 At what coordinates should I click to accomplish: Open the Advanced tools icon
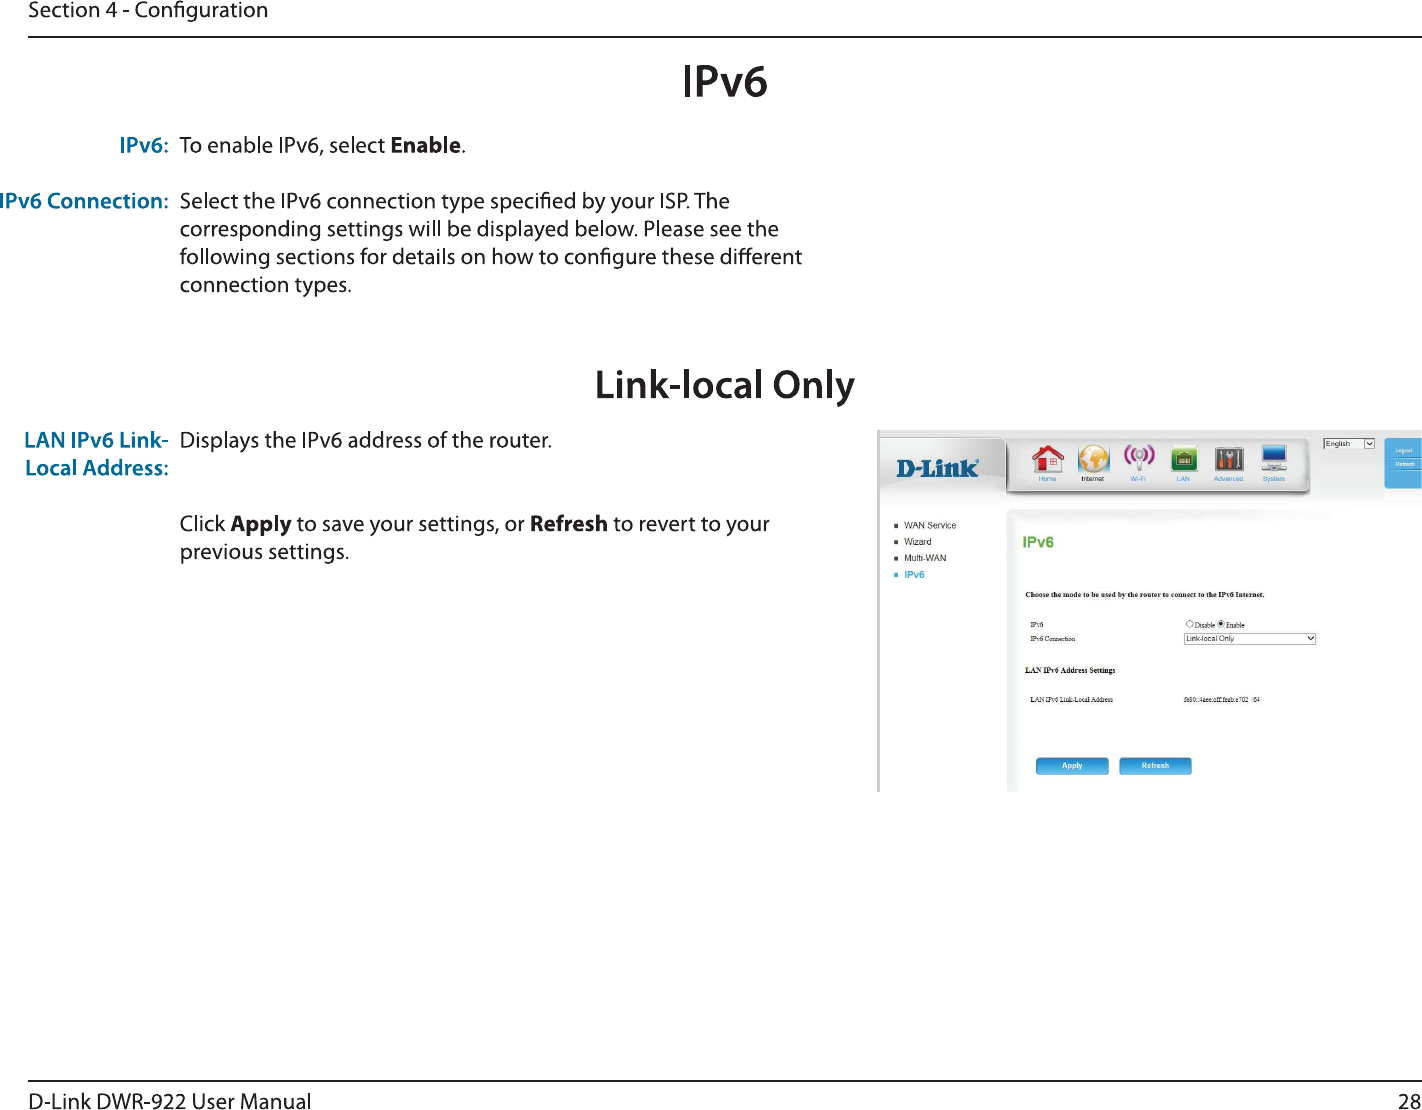(x=1229, y=459)
